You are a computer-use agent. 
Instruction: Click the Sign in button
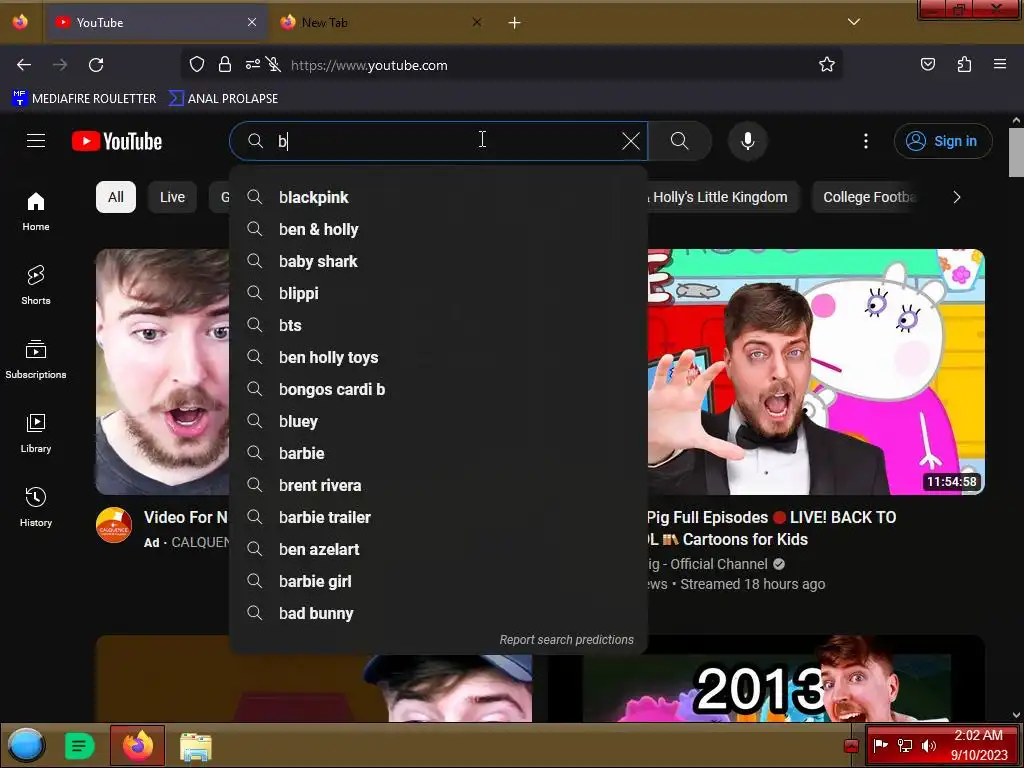(x=943, y=141)
